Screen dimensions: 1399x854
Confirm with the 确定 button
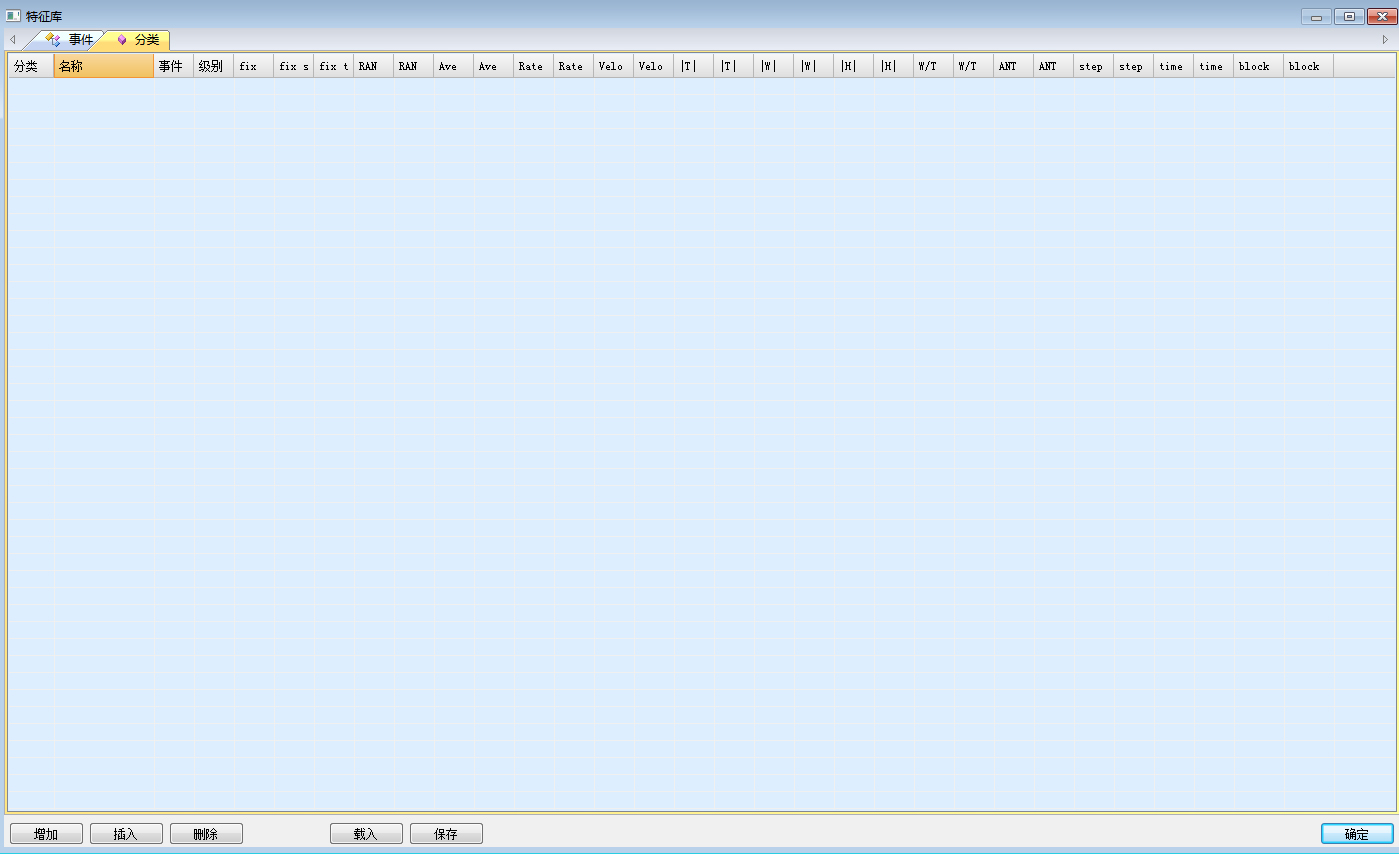pos(1357,834)
